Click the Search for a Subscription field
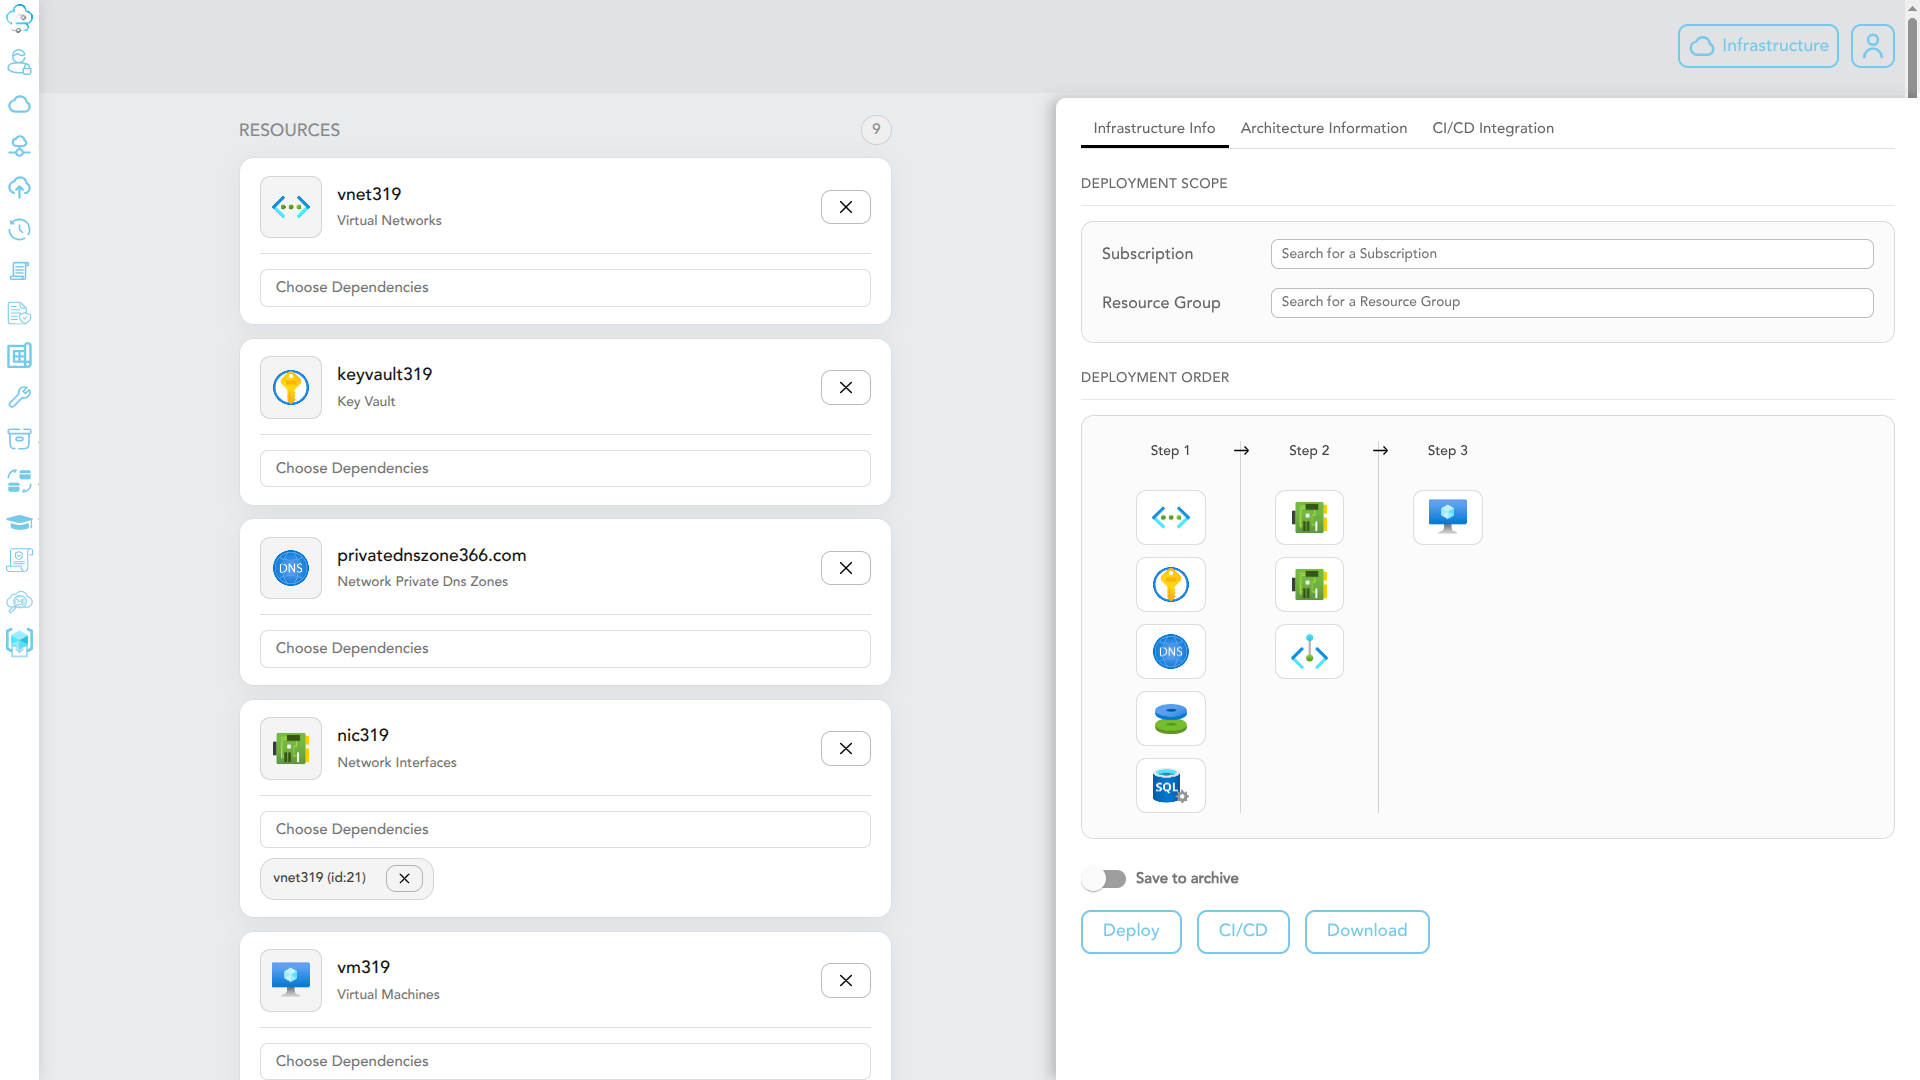The width and height of the screenshot is (1920, 1080). pyautogui.click(x=1571, y=254)
